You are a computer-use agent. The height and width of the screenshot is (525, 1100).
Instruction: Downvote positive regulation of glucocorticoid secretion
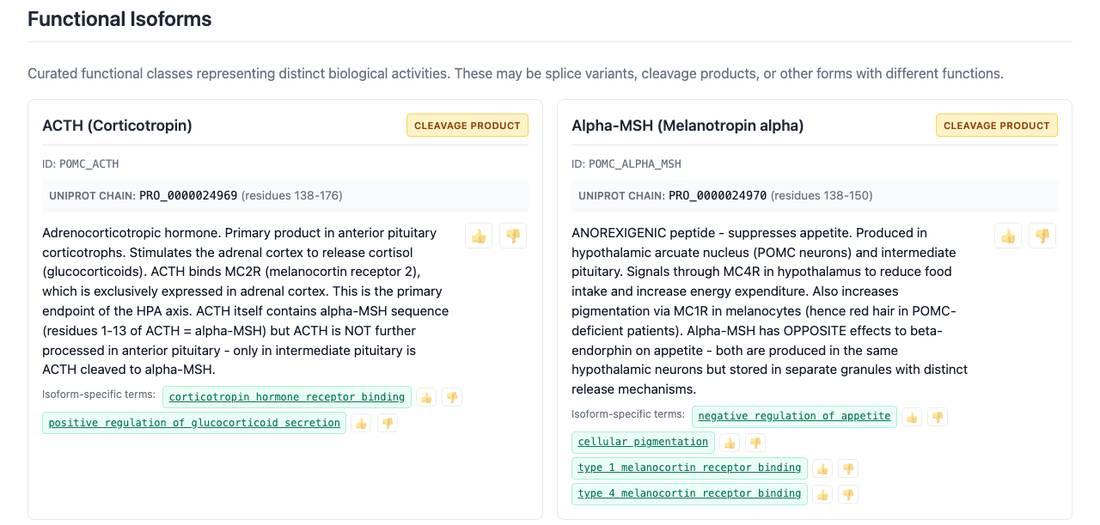click(x=387, y=423)
